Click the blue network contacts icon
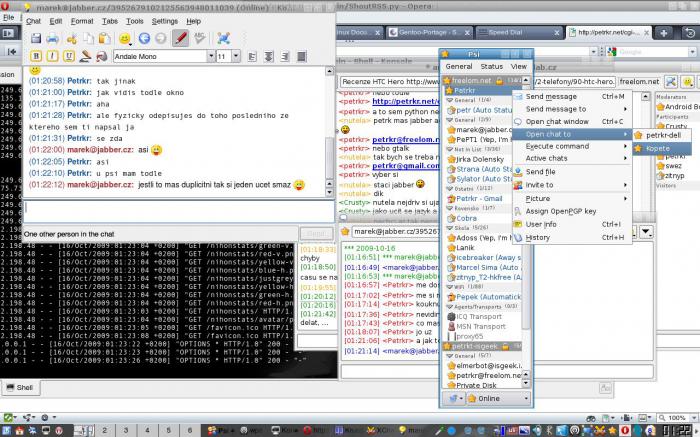 (x=223, y=38)
